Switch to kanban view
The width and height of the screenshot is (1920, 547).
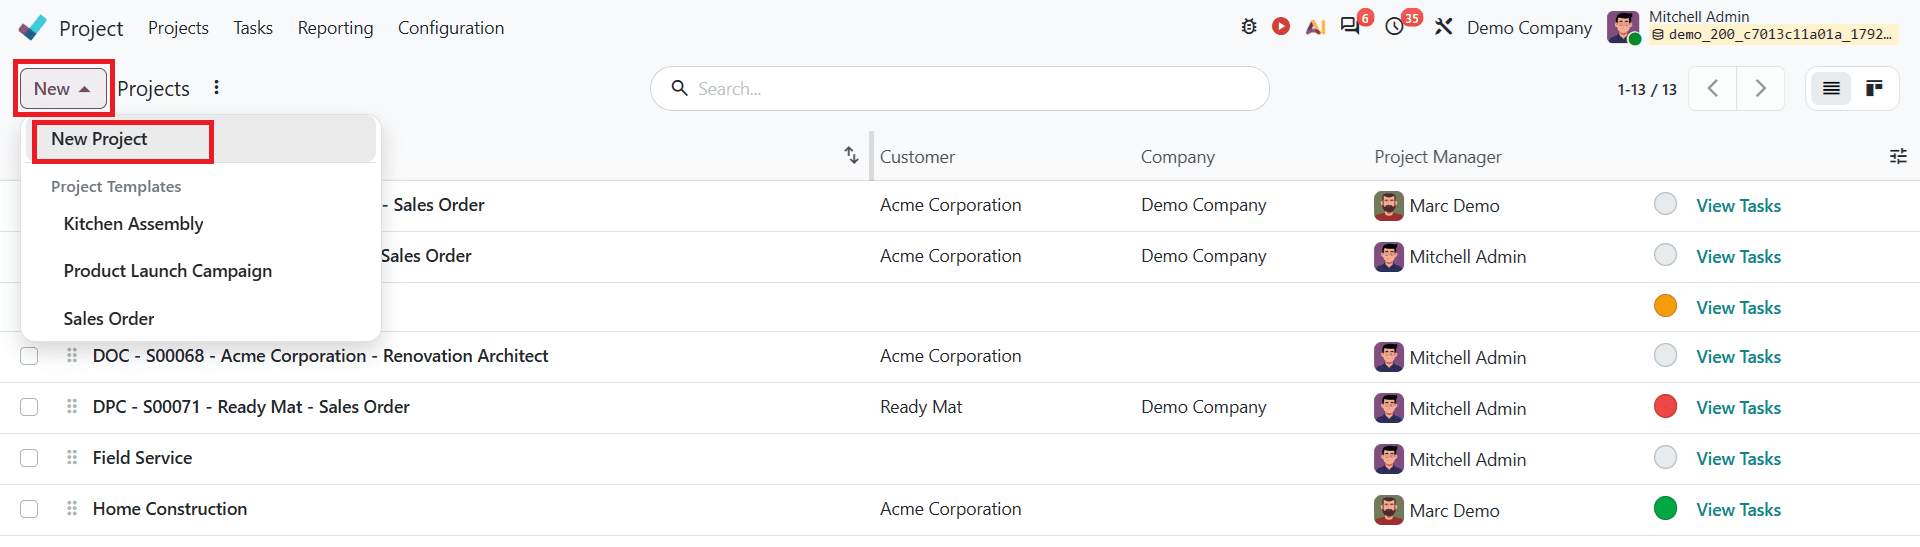[1875, 88]
